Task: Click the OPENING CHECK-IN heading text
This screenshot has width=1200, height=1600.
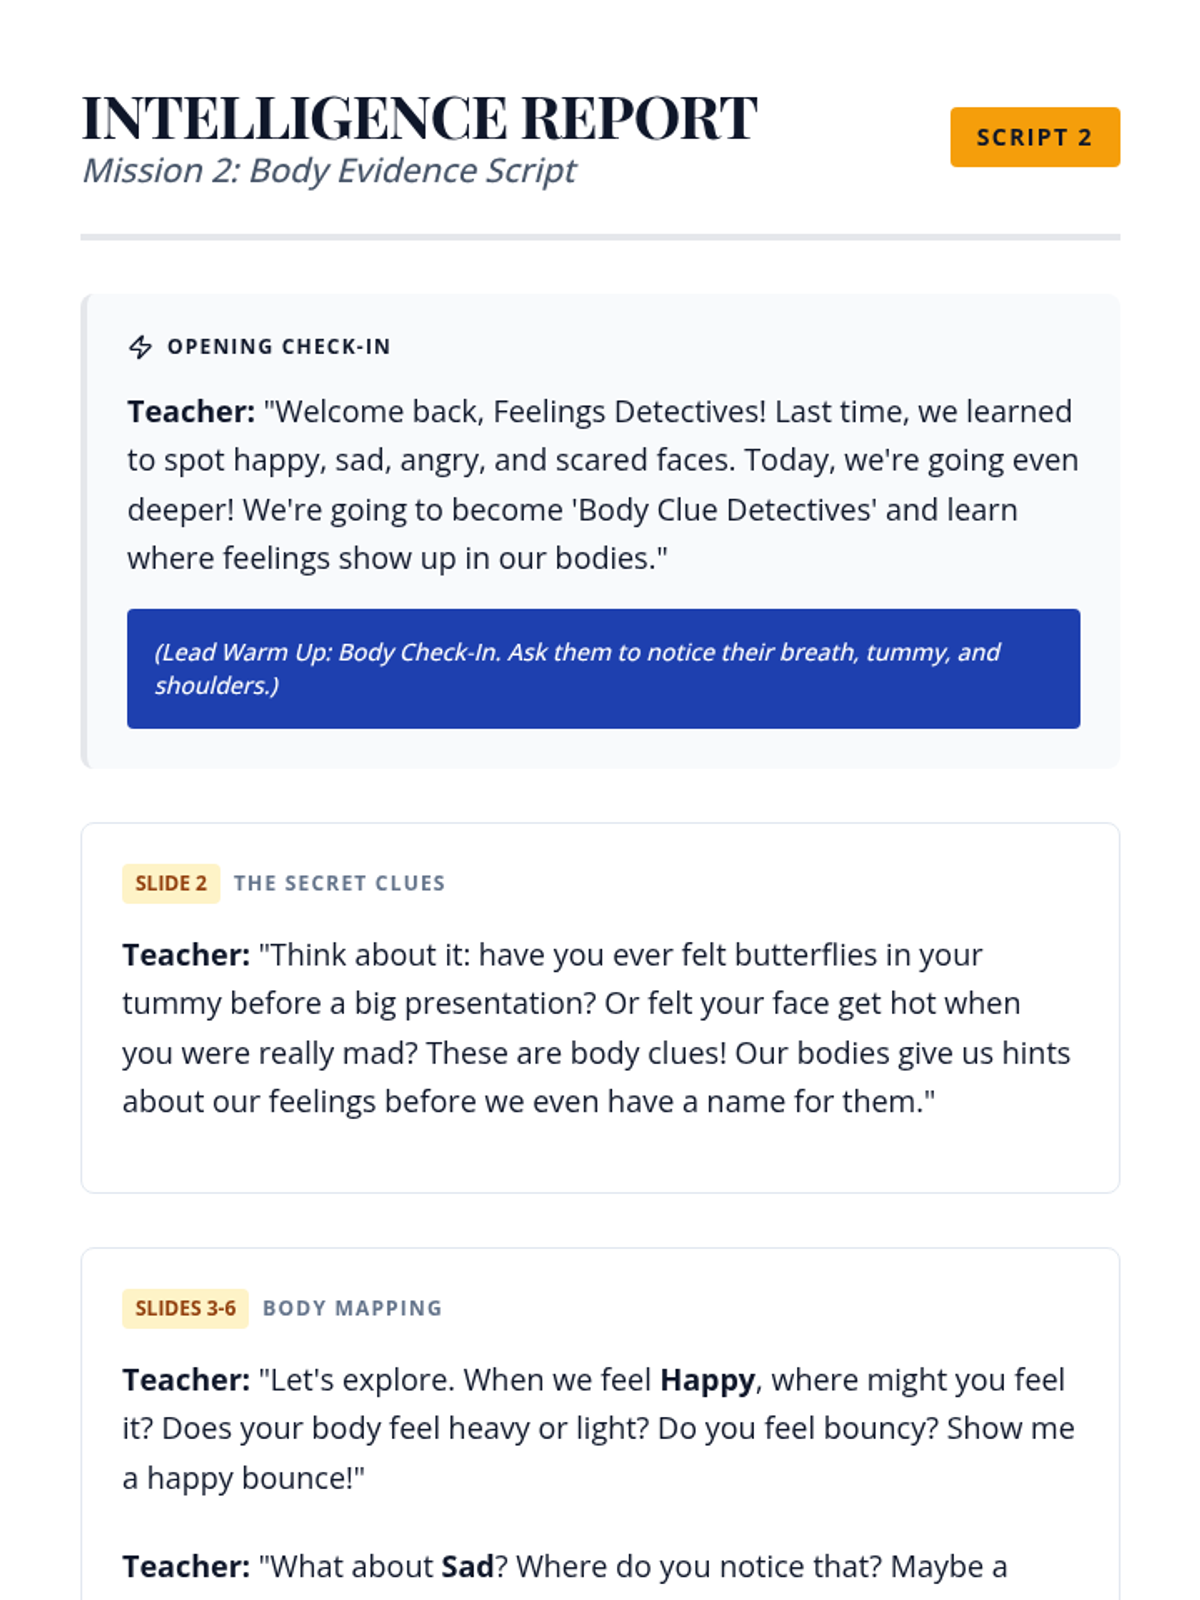Action: [x=279, y=347]
